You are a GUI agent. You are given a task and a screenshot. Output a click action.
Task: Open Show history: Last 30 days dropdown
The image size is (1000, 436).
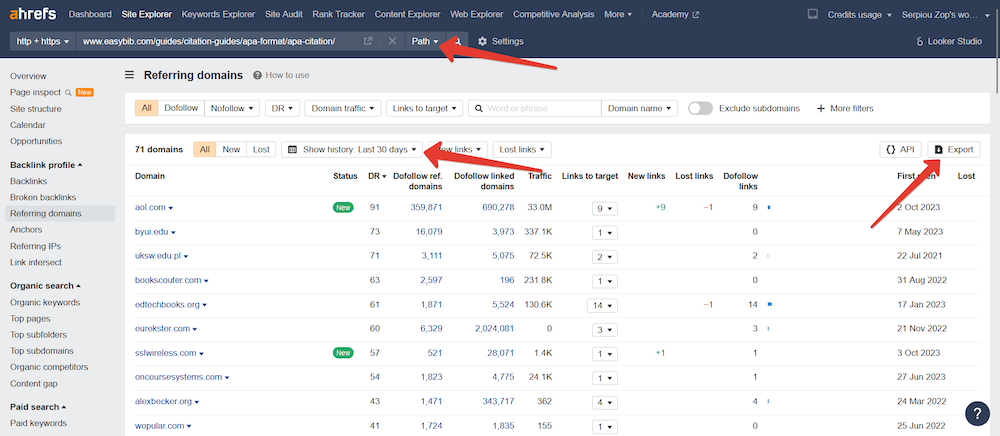[x=352, y=149]
